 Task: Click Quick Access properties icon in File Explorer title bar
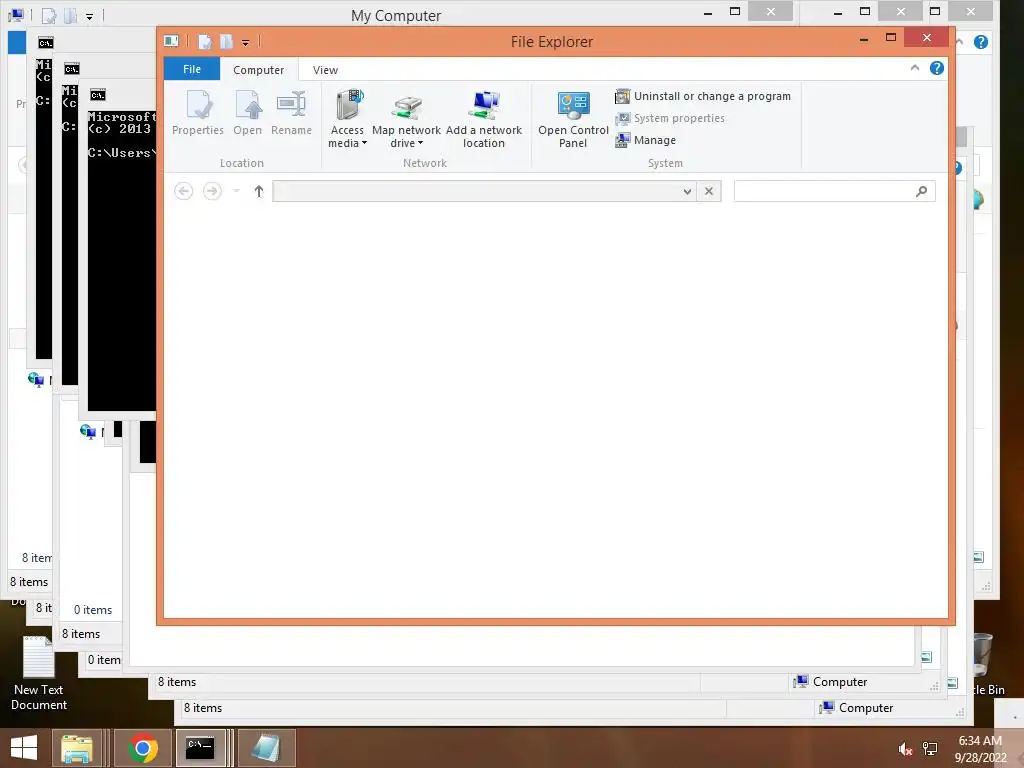(x=205, y=42)
